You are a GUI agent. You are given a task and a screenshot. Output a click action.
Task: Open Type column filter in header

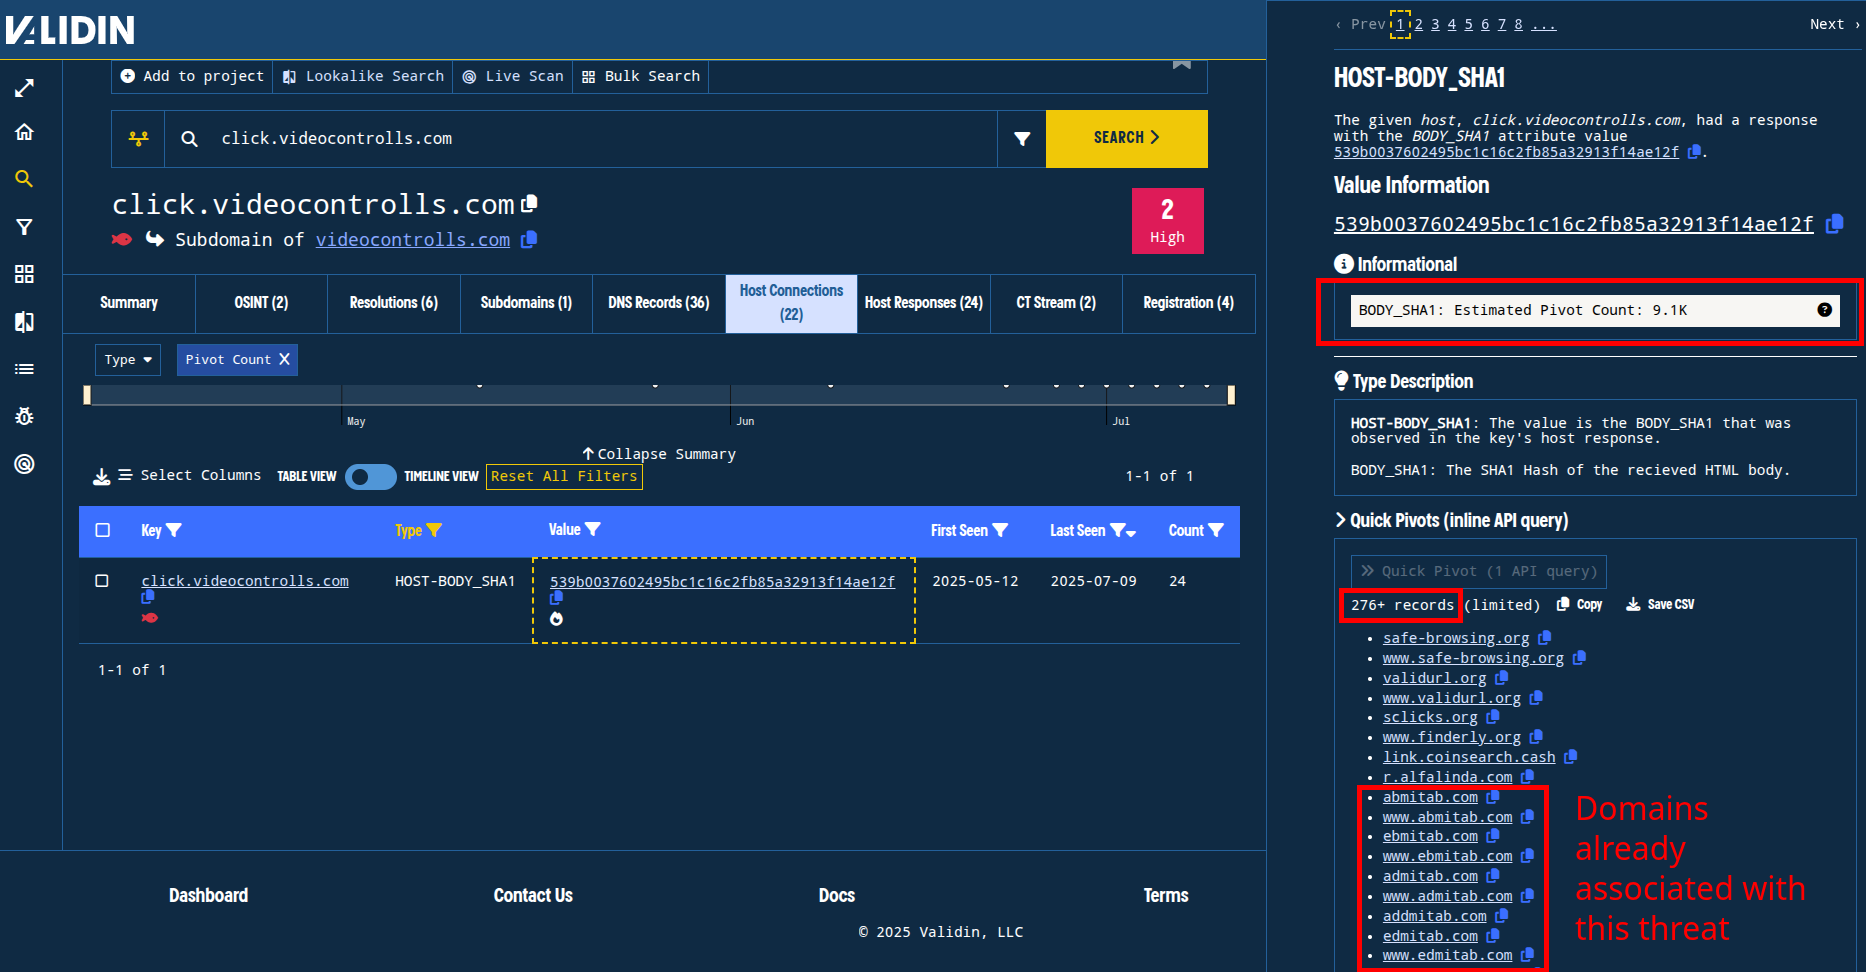click(434, 531)
